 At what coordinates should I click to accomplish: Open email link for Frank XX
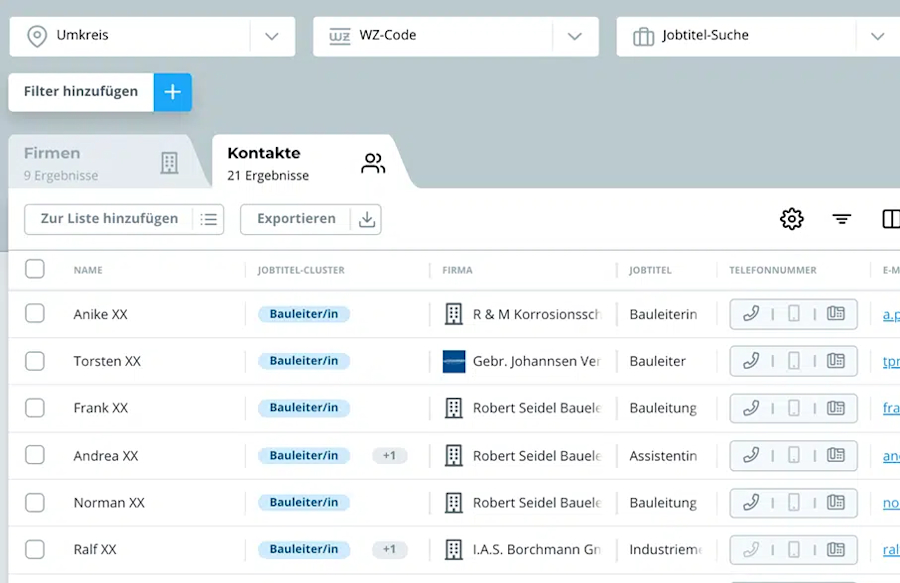point(891,408)
